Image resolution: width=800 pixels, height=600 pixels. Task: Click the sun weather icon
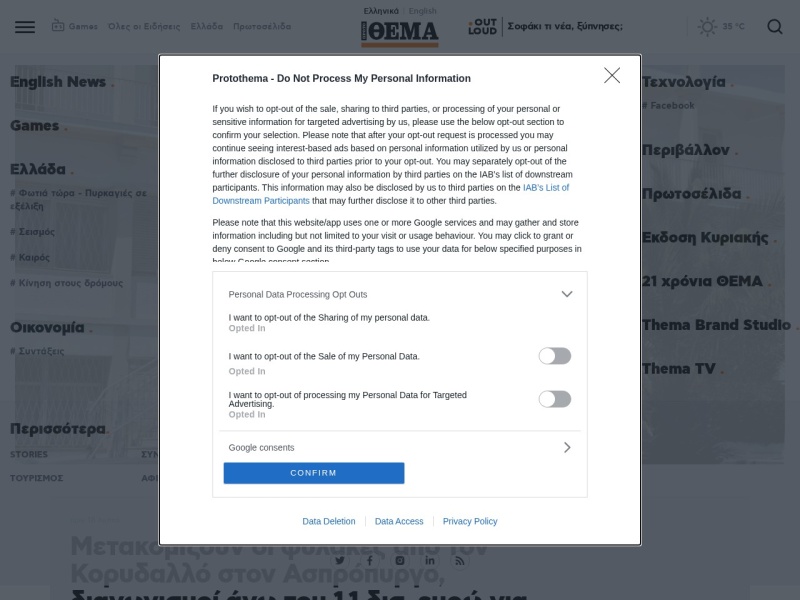(707, 27)
